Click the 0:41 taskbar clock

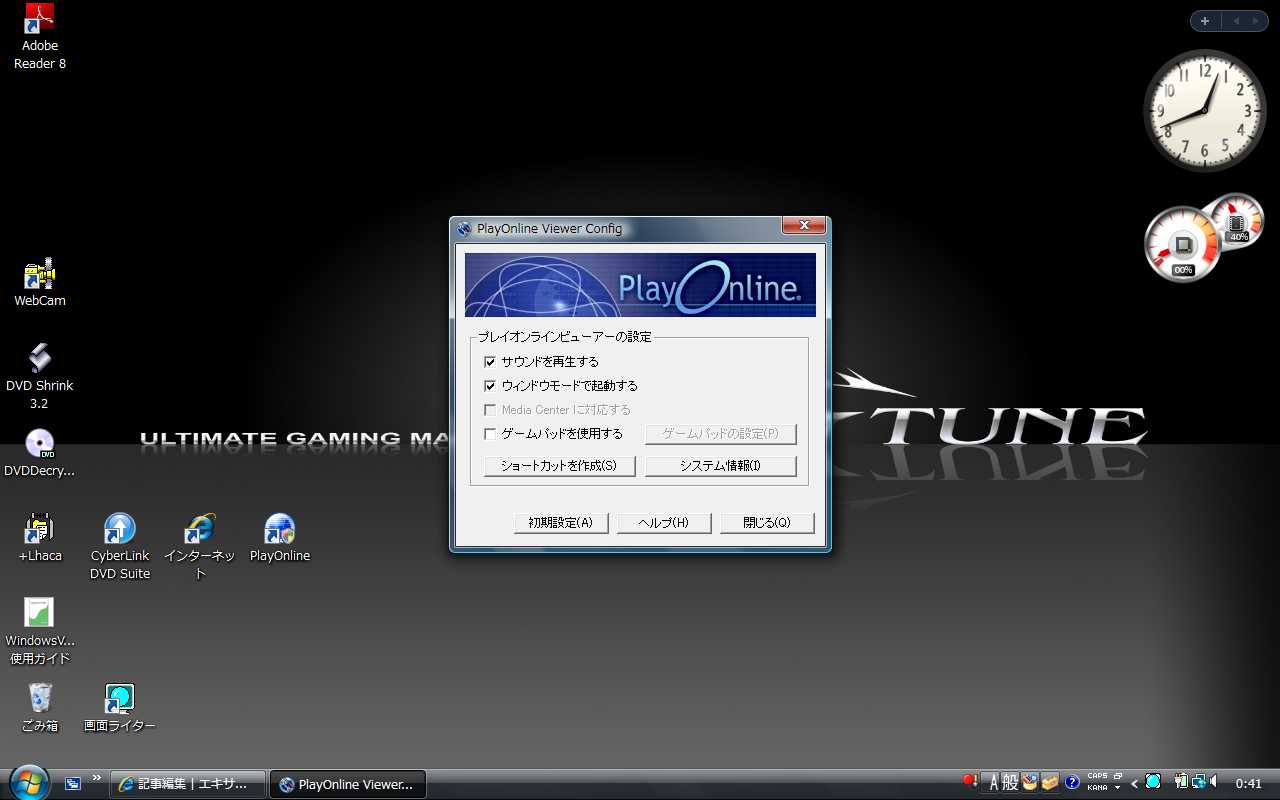[x=1248, y=783]
